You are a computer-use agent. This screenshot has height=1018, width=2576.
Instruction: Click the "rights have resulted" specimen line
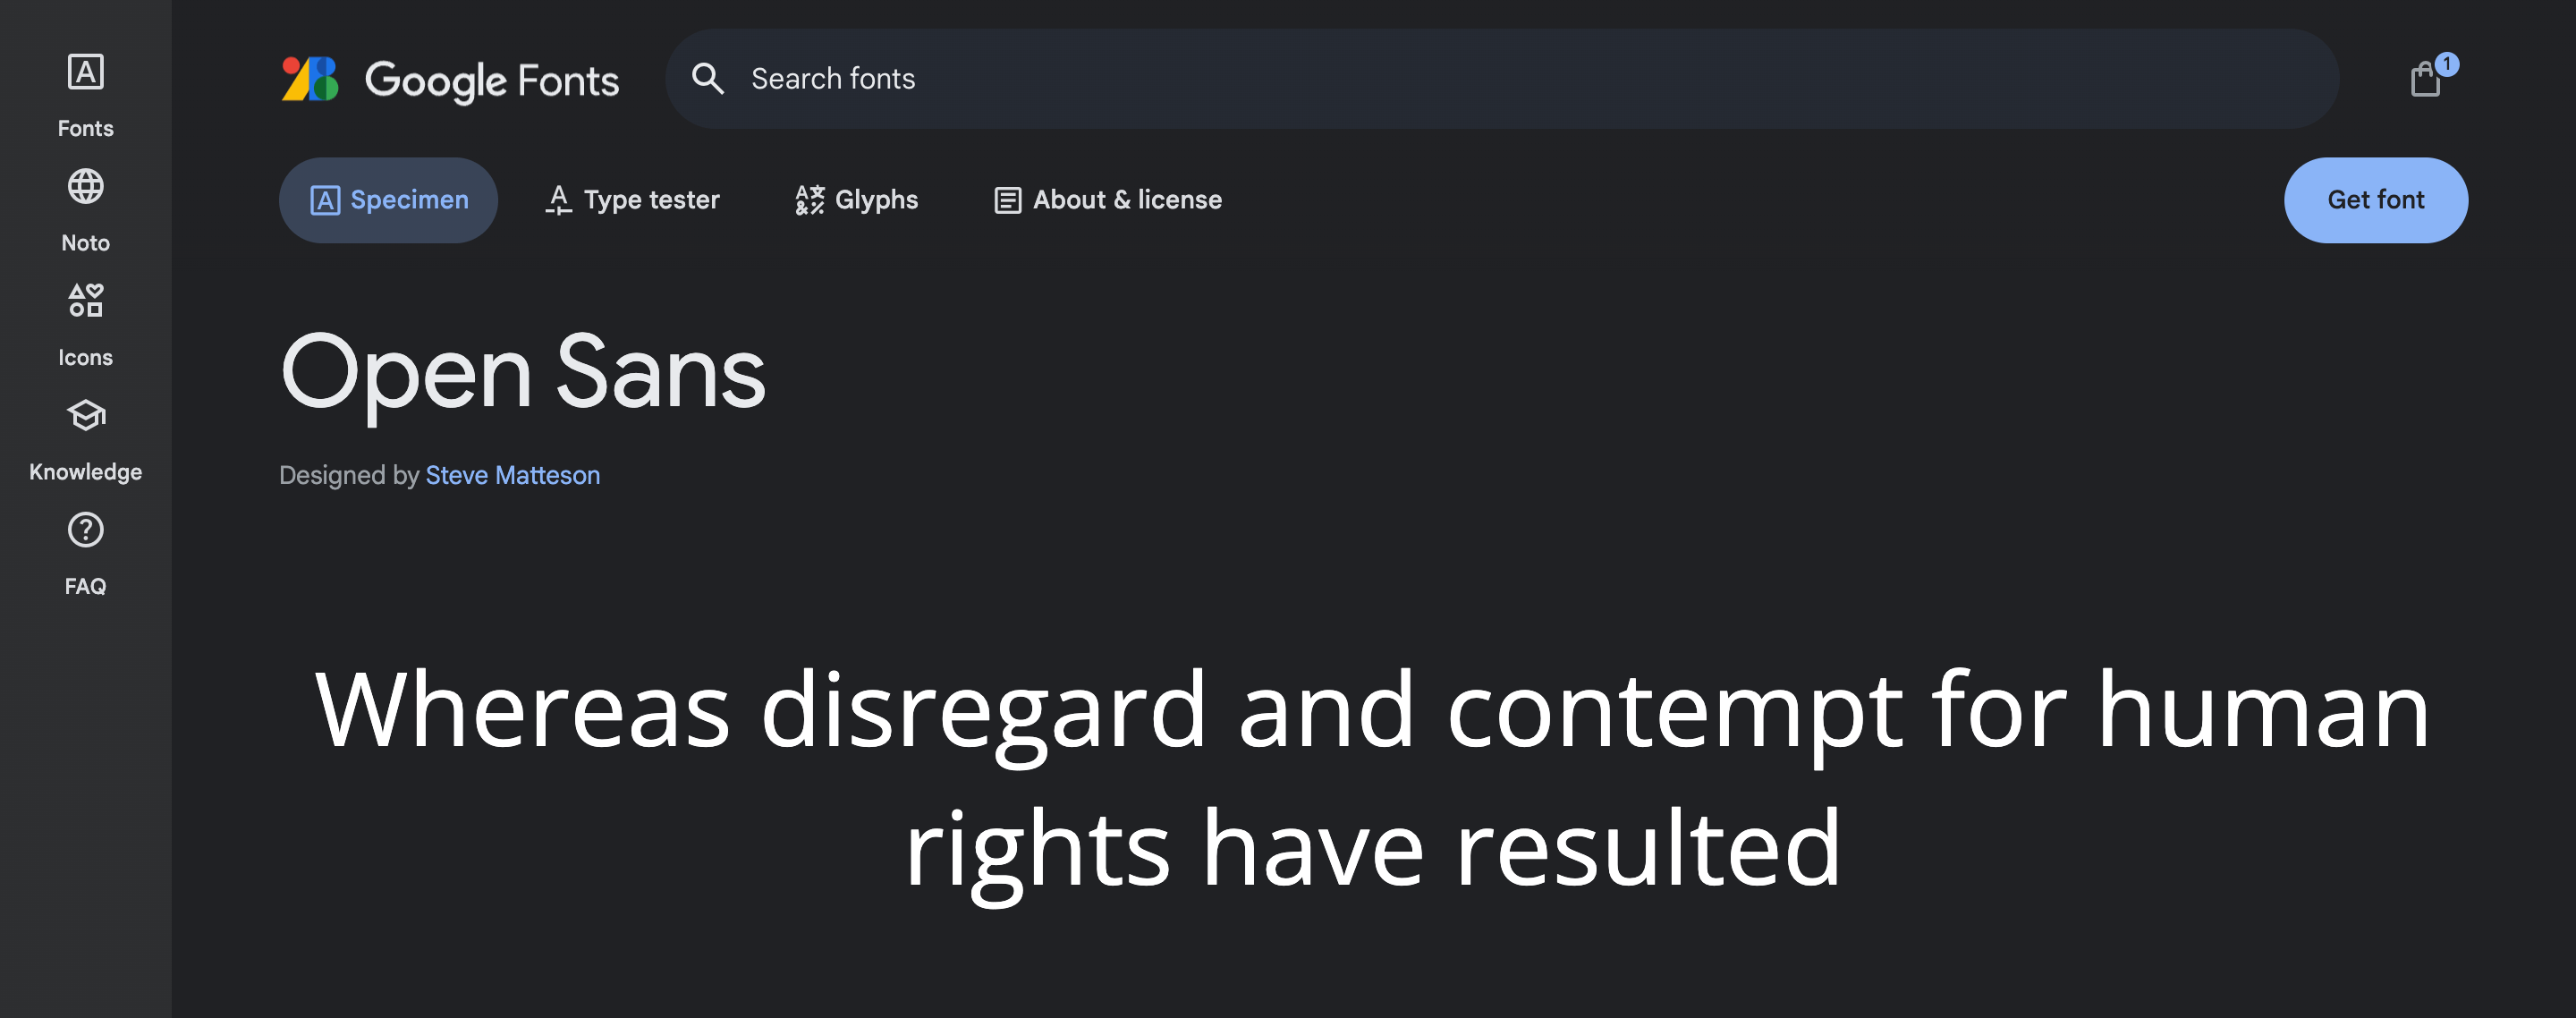click(1372, 849)
